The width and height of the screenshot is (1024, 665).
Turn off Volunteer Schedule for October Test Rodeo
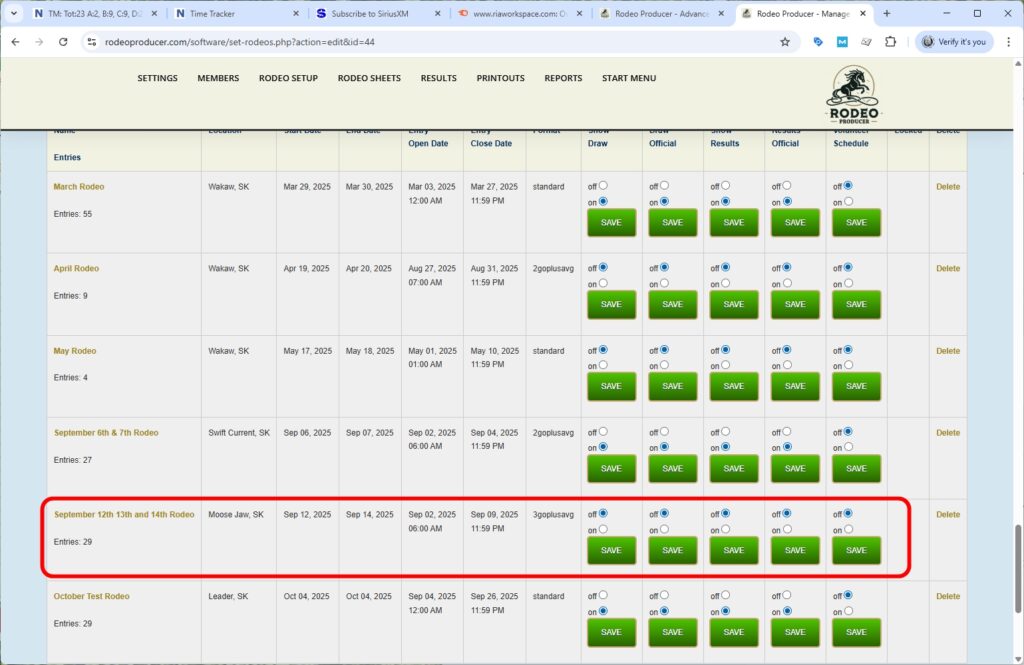coord(848,595)
